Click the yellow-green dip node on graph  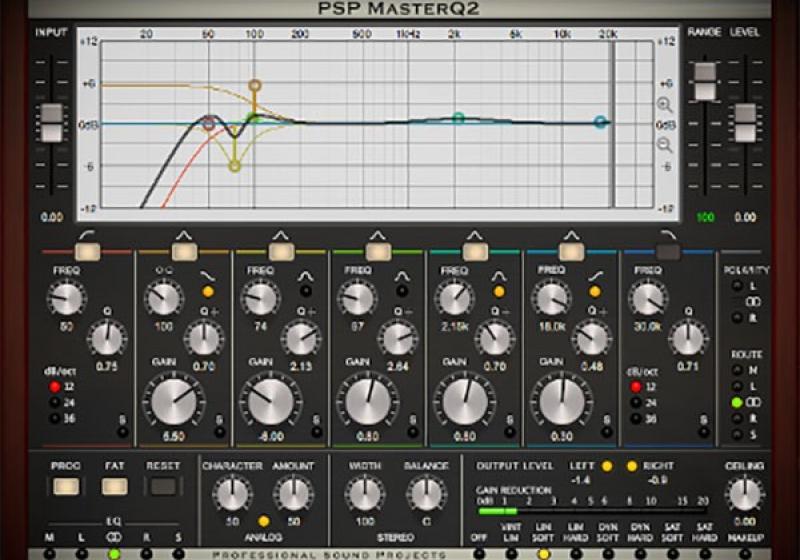(x=235, y=166)
